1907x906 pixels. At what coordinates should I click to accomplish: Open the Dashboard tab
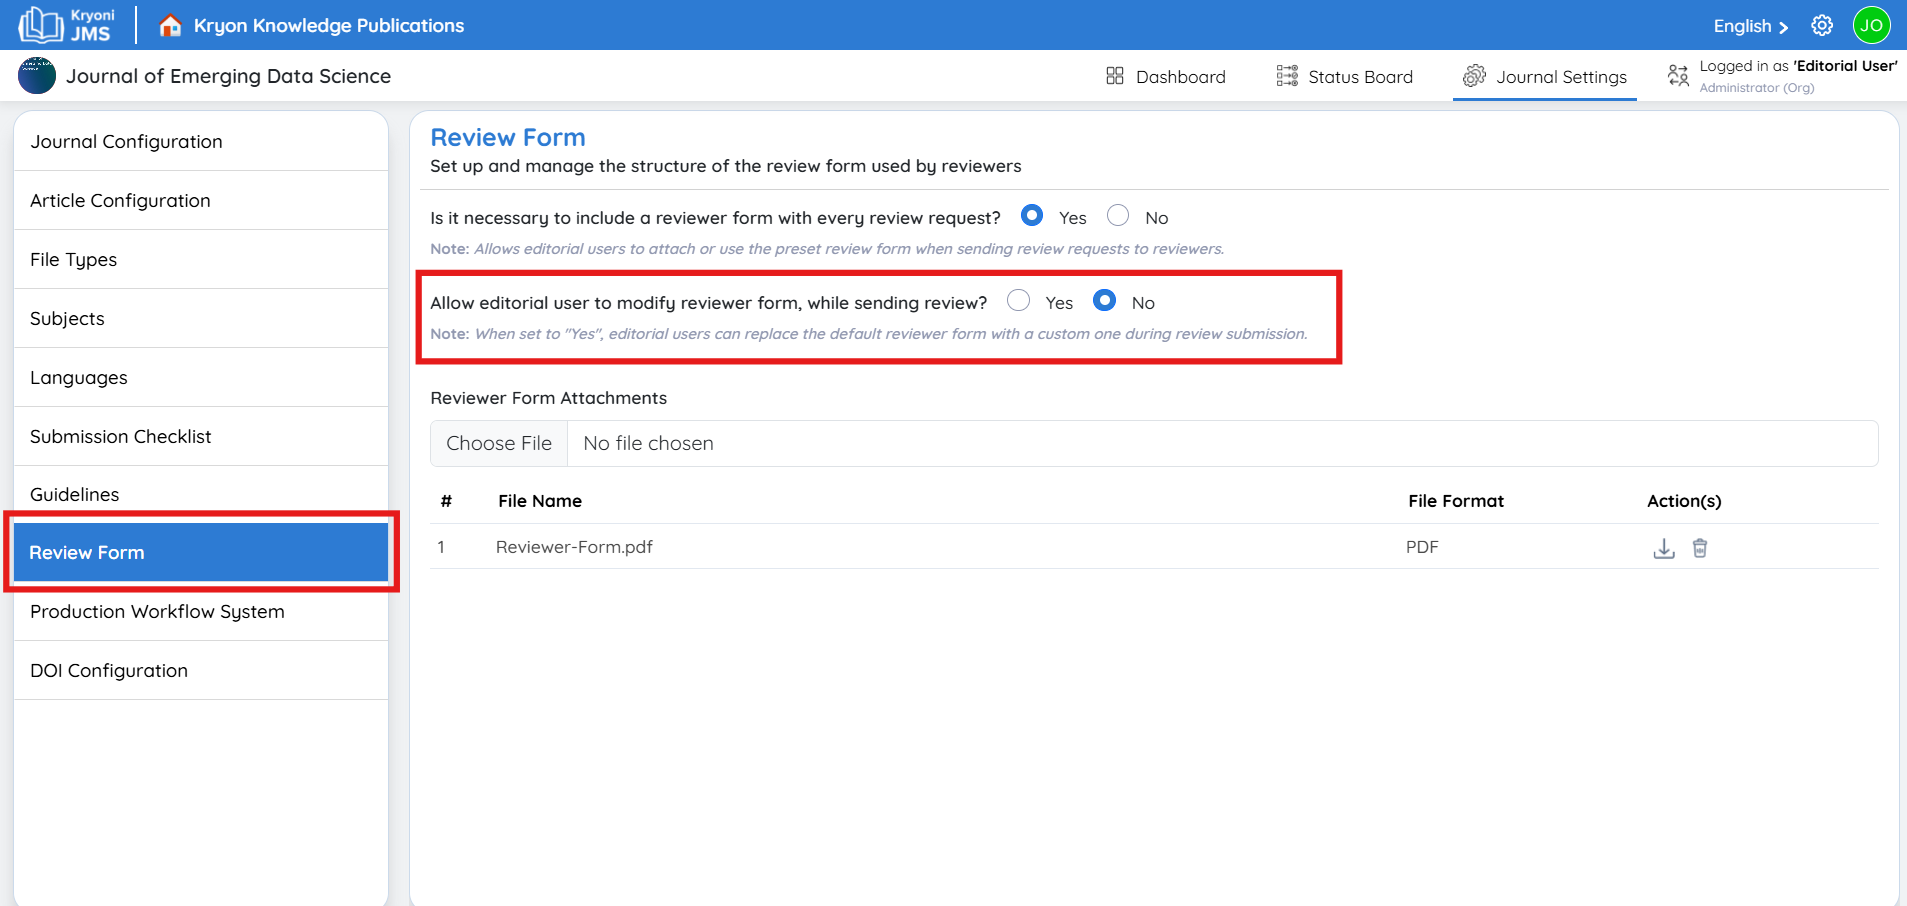click(1166, 77)
